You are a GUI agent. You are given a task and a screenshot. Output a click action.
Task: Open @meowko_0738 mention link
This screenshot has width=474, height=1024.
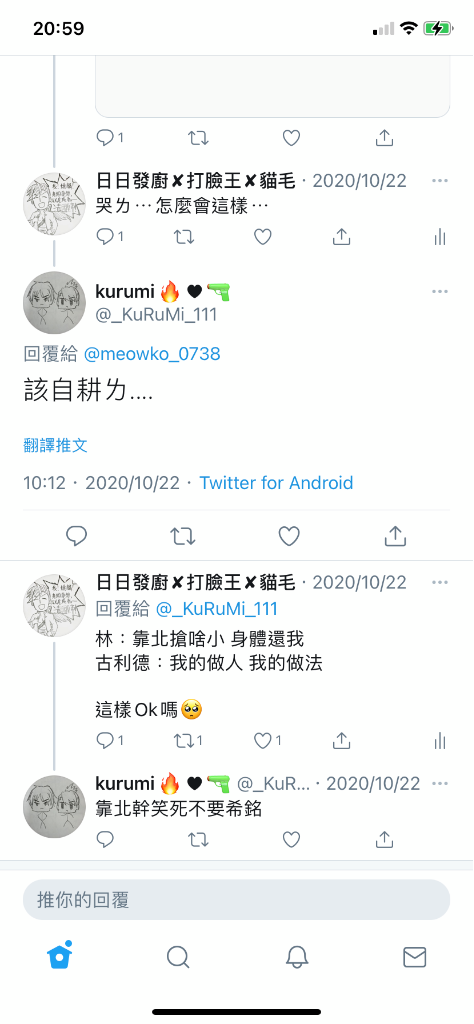(151, 354)
